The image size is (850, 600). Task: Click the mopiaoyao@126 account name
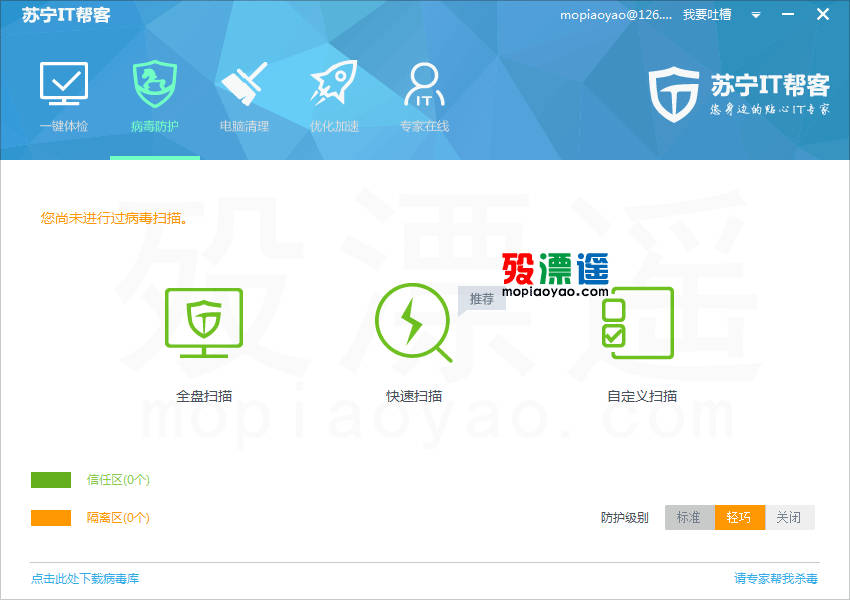click(x=616, y=15)
